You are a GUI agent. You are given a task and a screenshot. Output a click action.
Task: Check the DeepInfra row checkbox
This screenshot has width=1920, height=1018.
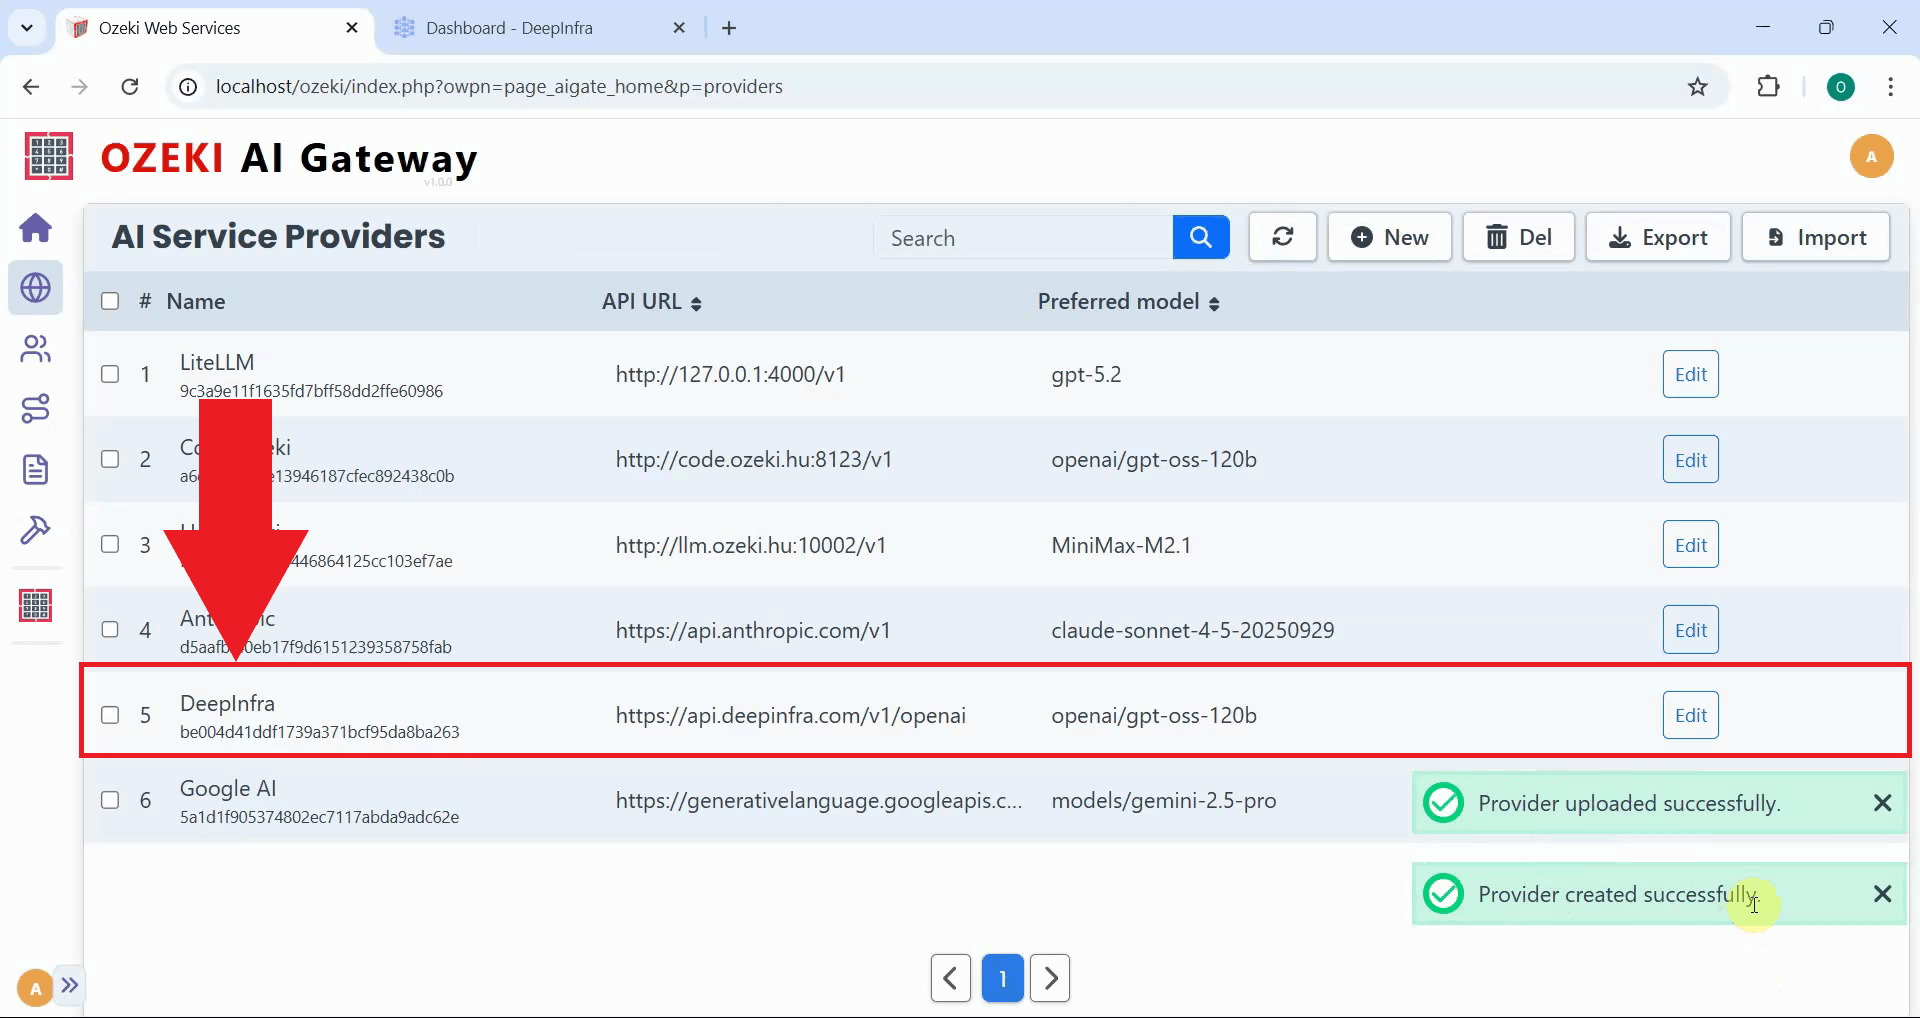pyautogui.click(x=110, y=715)
